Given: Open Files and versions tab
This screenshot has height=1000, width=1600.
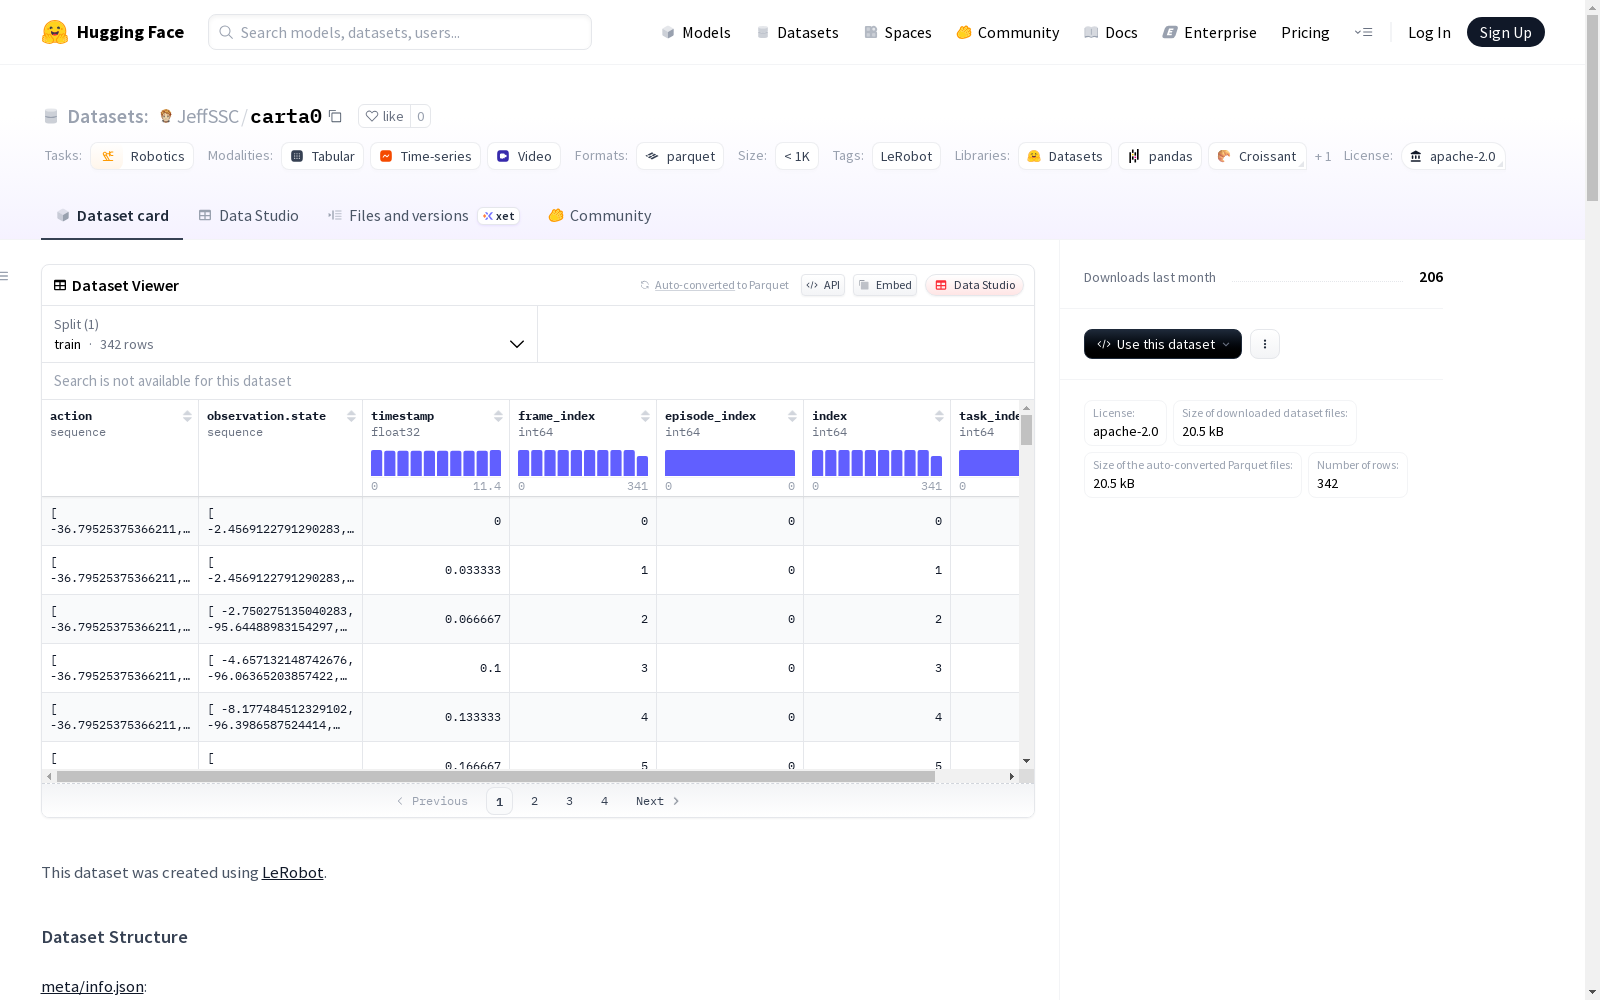Looking at the screenshot, I should [423, 216].
